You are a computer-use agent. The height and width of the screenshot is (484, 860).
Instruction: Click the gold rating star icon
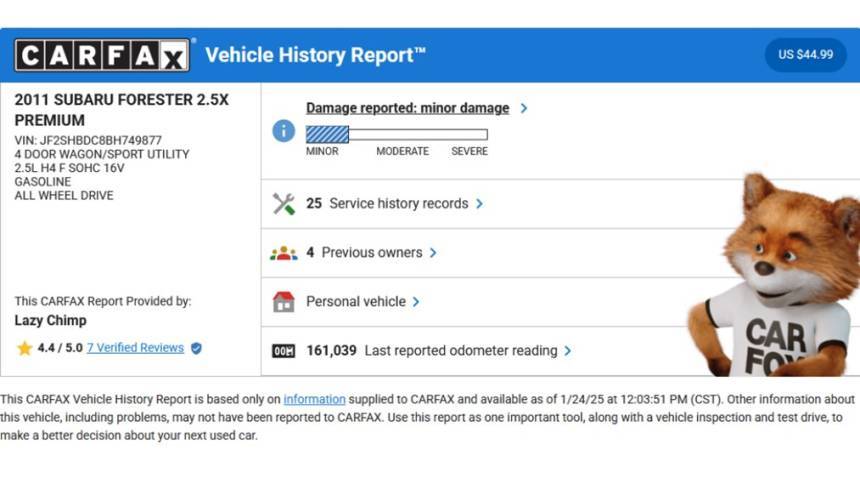(24, 348)
